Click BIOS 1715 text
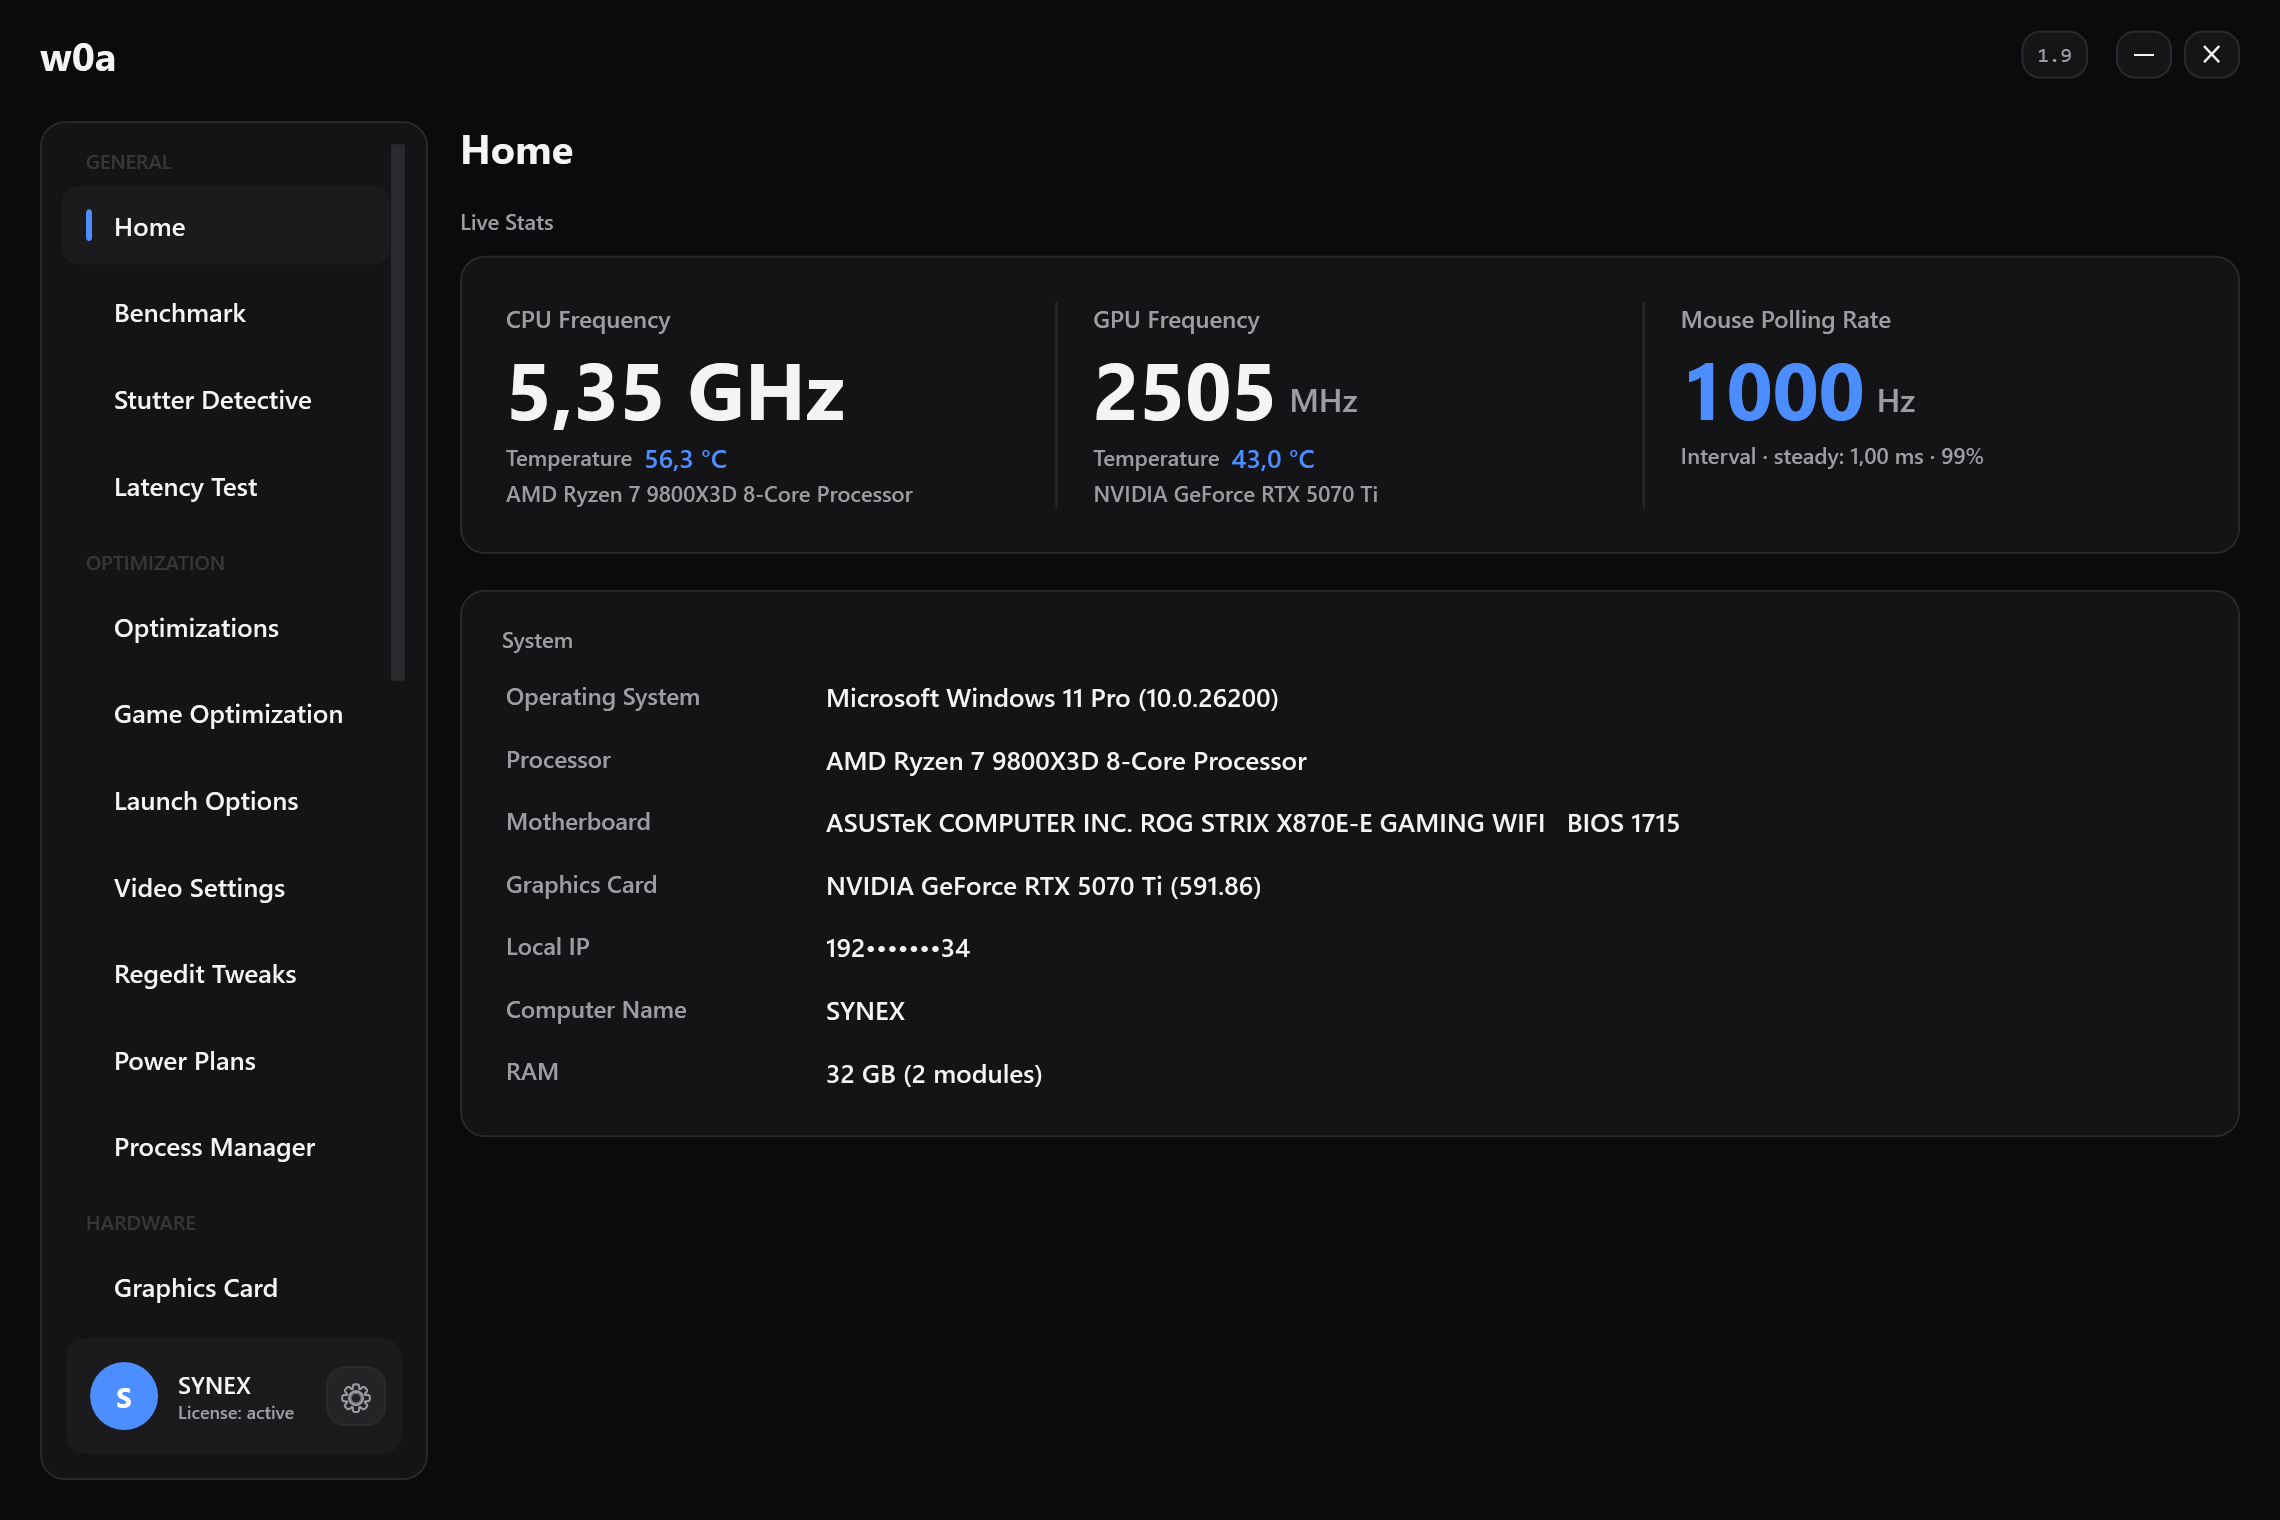Screen dimensions: 2280x1520 click(x=1623, y=823)
